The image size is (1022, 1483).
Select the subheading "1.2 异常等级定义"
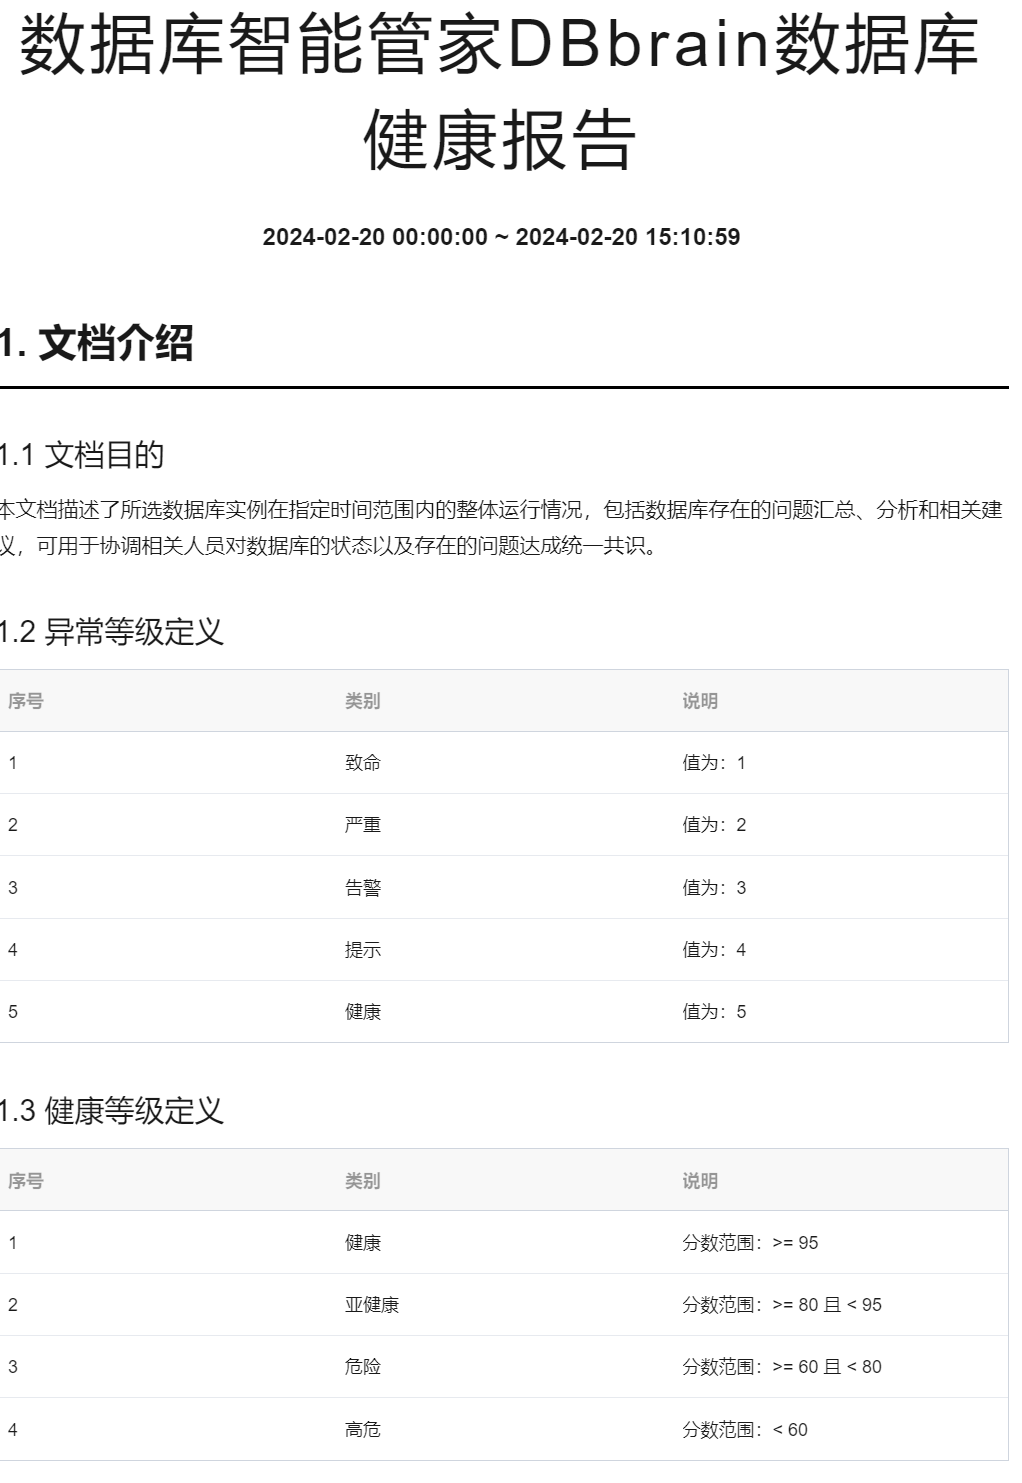[x=111, y=632]
